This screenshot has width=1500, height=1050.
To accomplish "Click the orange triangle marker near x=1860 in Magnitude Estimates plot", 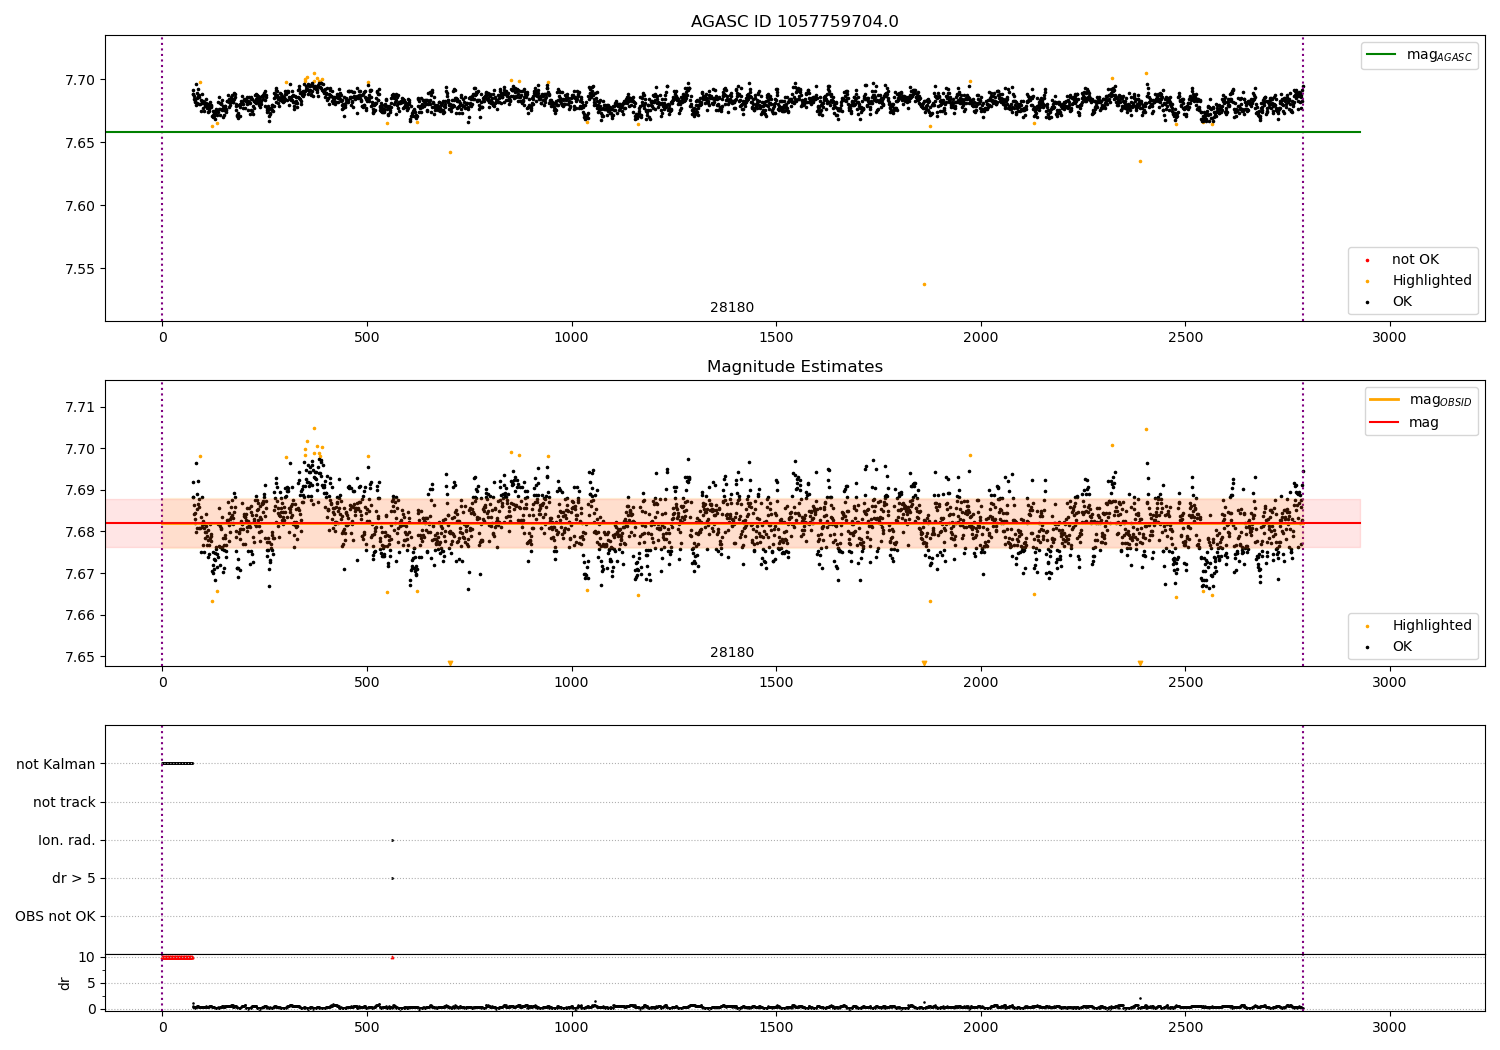I will [x=924, y=663].
